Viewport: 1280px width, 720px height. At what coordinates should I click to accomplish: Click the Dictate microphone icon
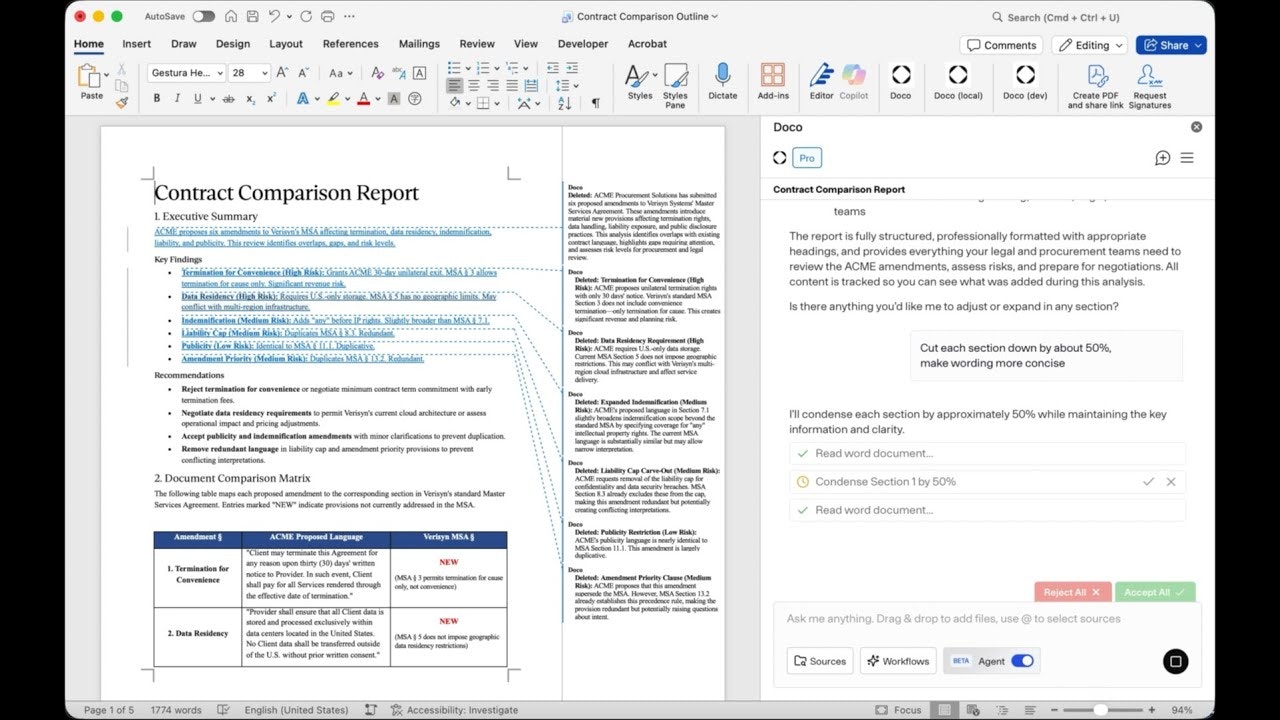(x=722, y=77)
